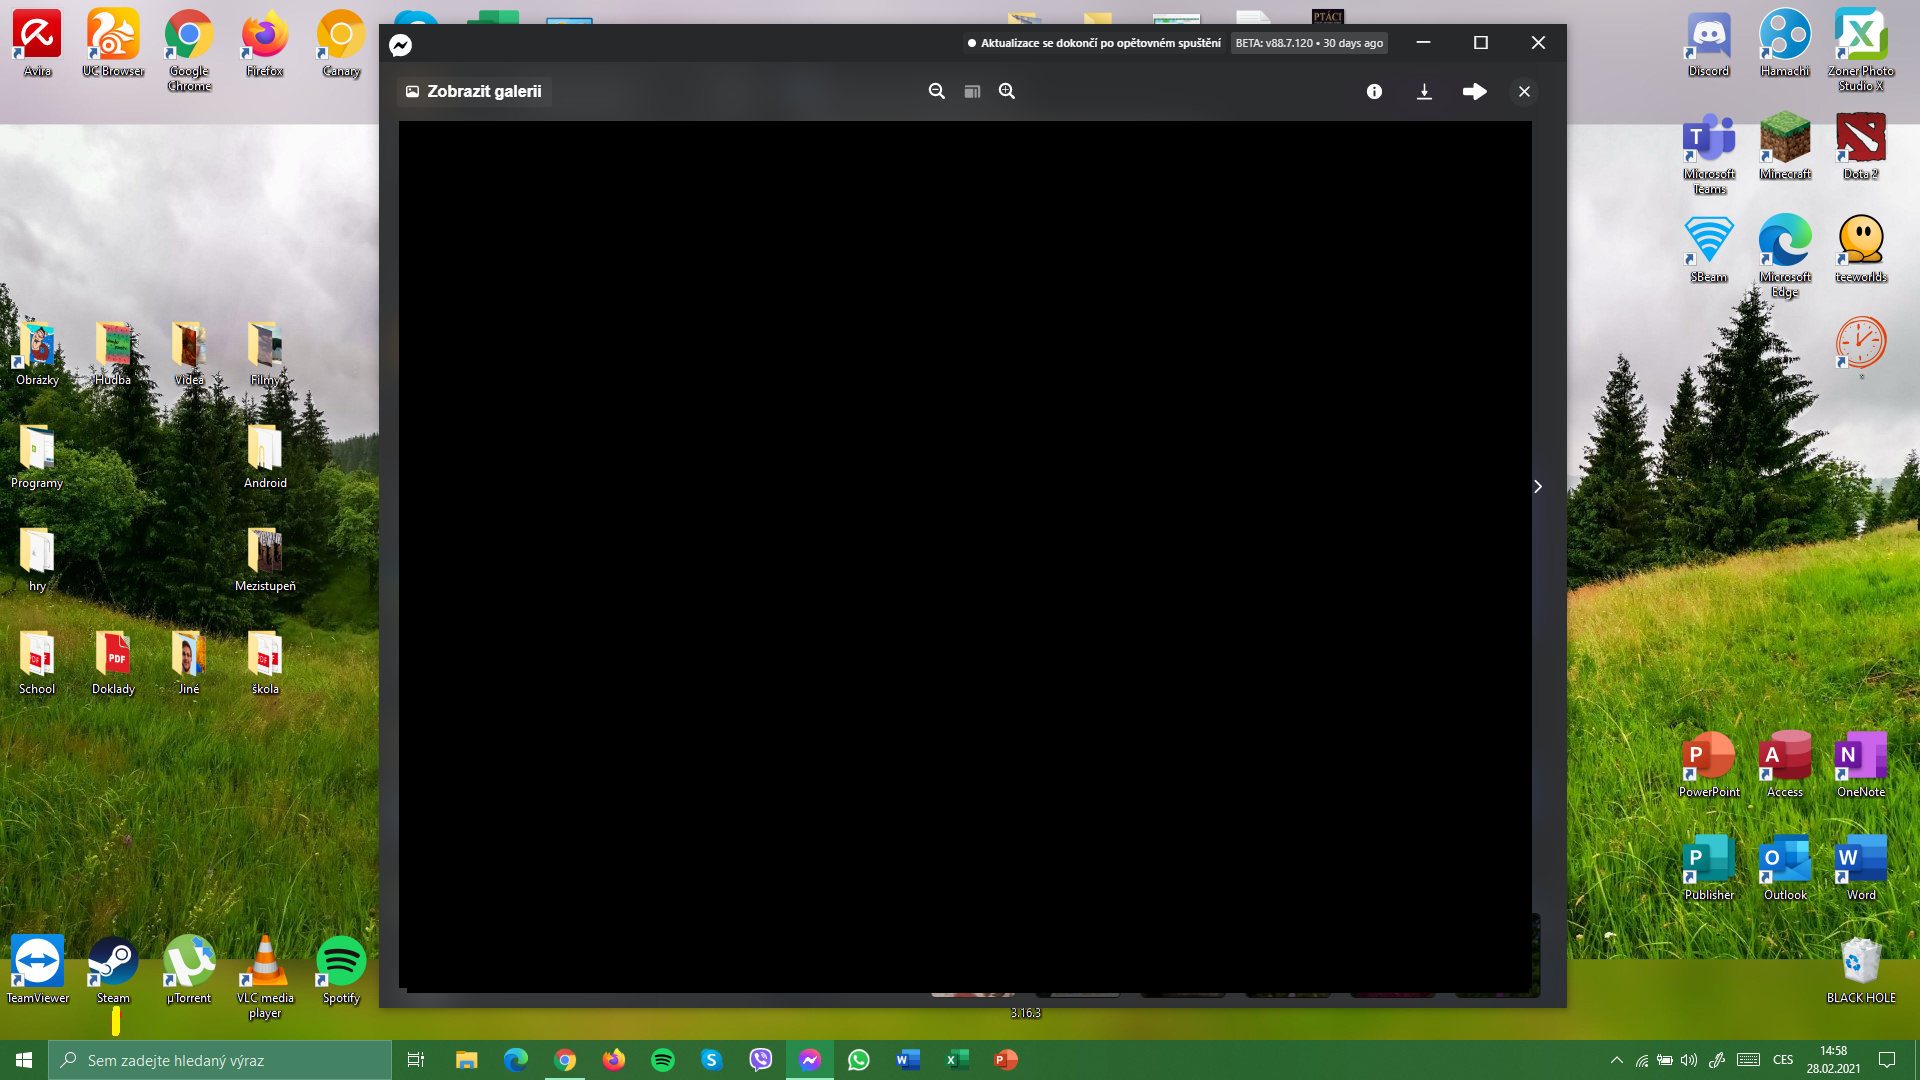The image size is (1920, 1080).
Task: Close the image viewer overlay
Action: point(1524,91)
